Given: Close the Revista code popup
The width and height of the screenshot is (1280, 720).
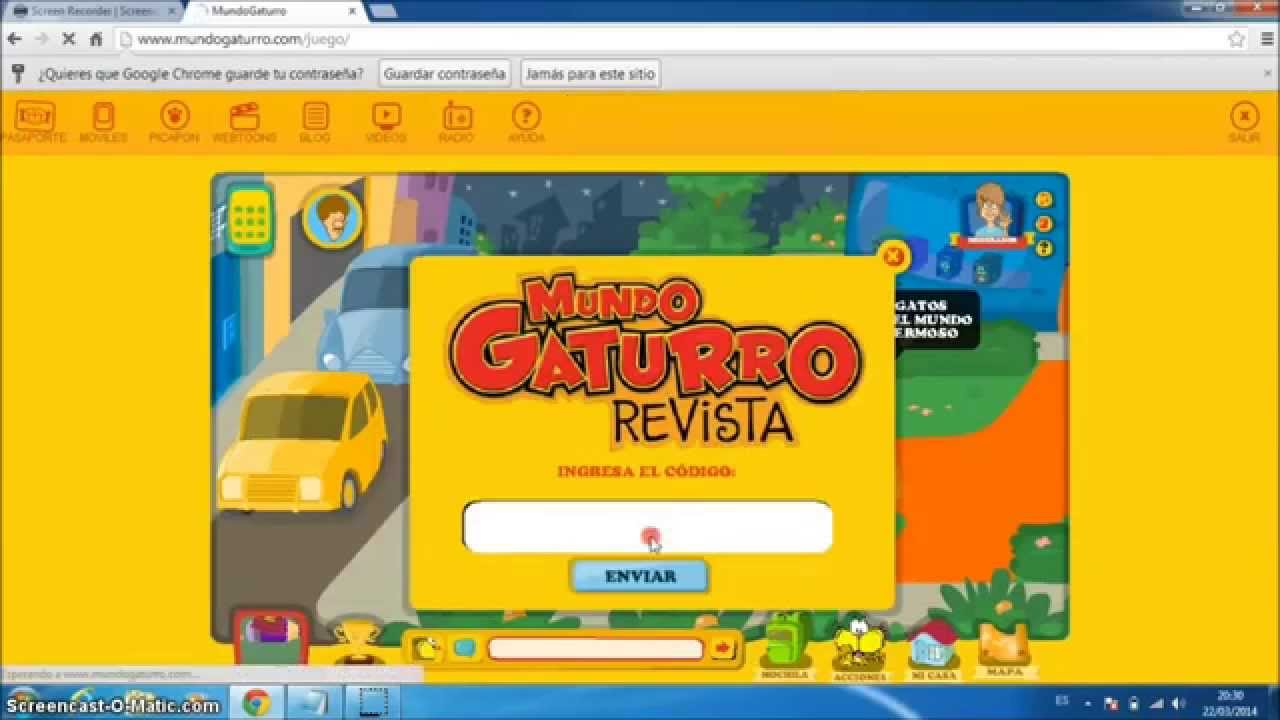Looking at the screenshot, I should (893, 256).
